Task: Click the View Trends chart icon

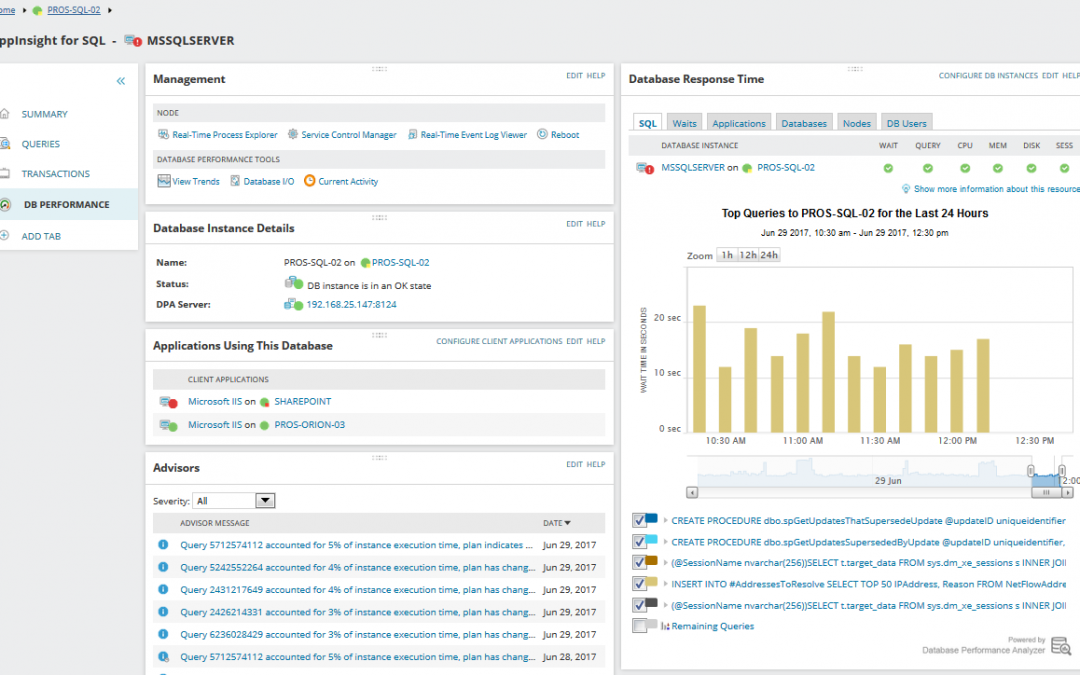Action: point(164,181)
